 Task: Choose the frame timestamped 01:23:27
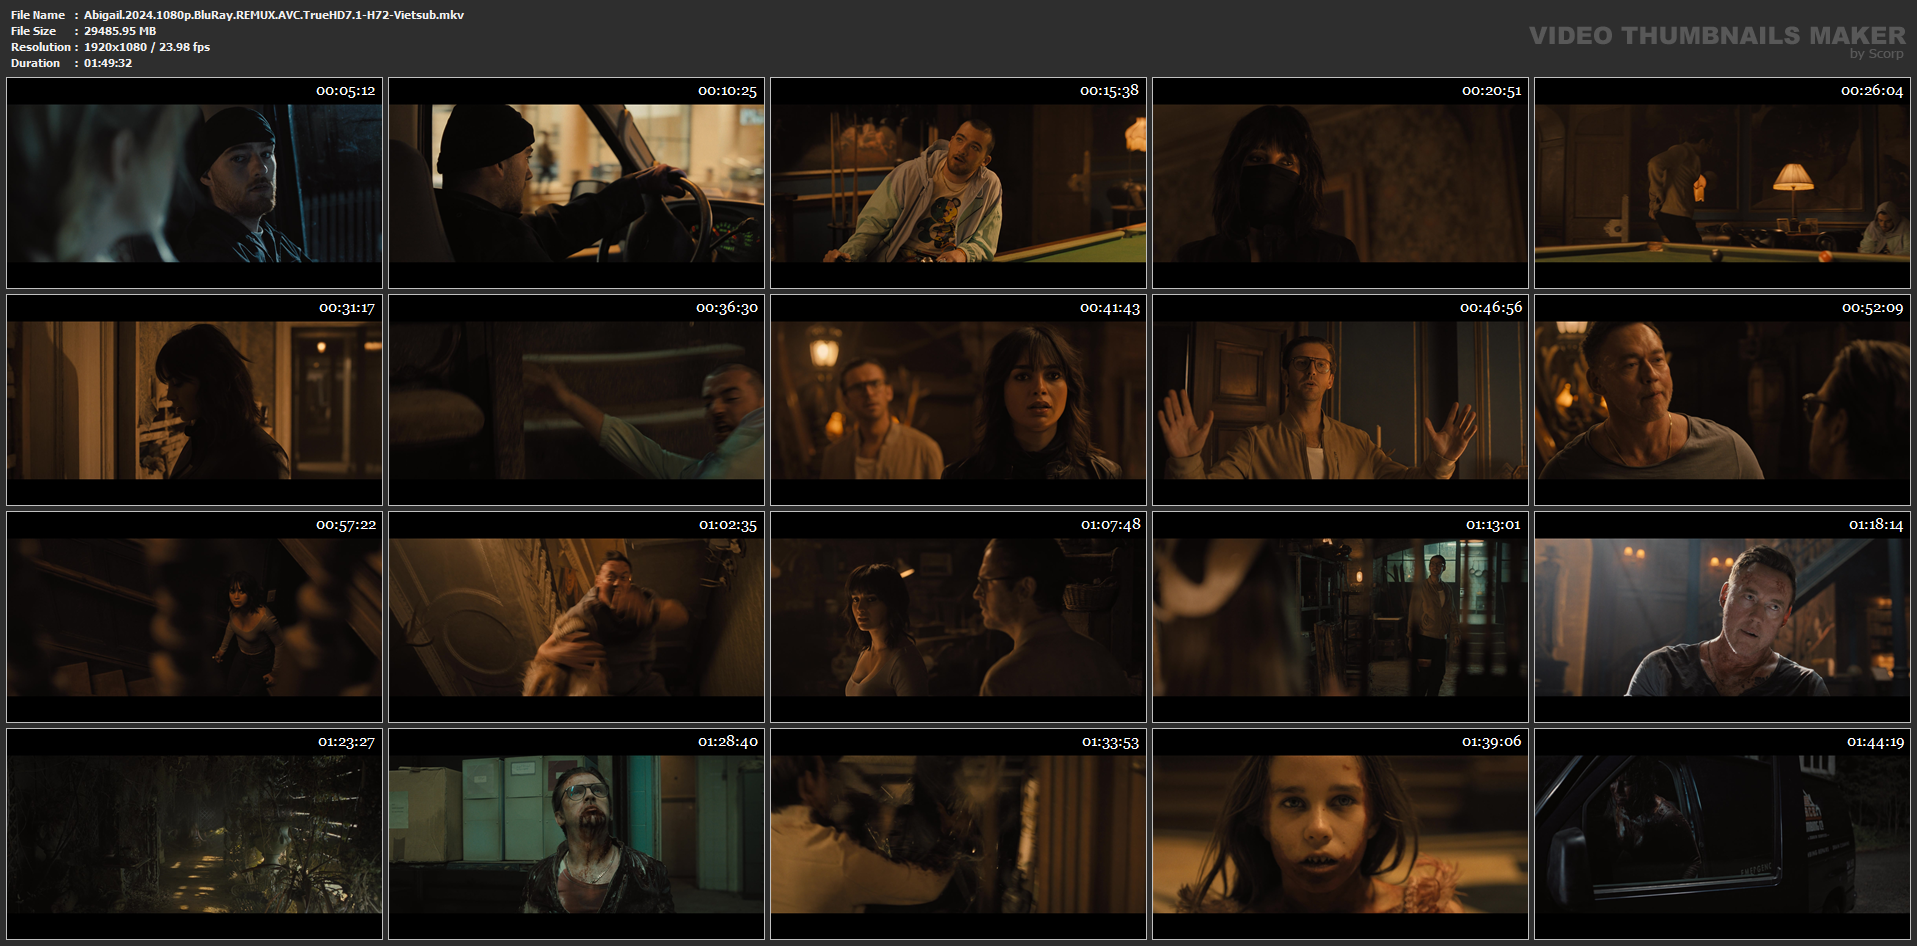pos(195,834)
